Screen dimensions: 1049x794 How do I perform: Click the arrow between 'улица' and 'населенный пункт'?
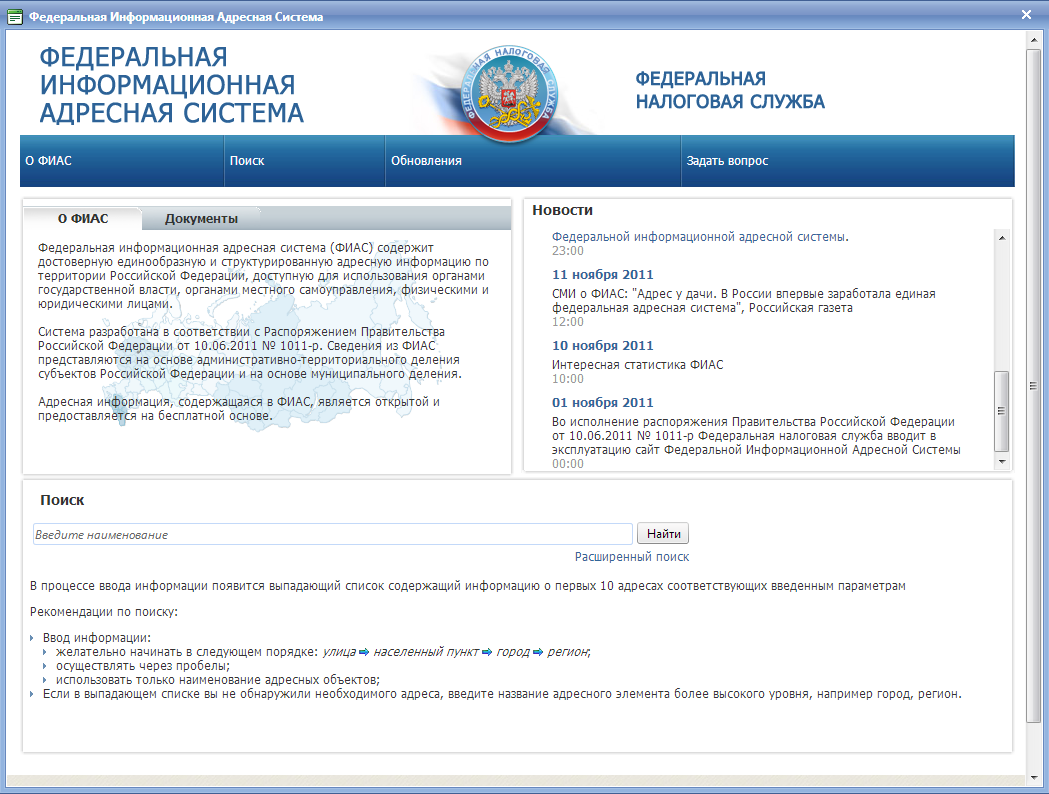coord(364,652)
